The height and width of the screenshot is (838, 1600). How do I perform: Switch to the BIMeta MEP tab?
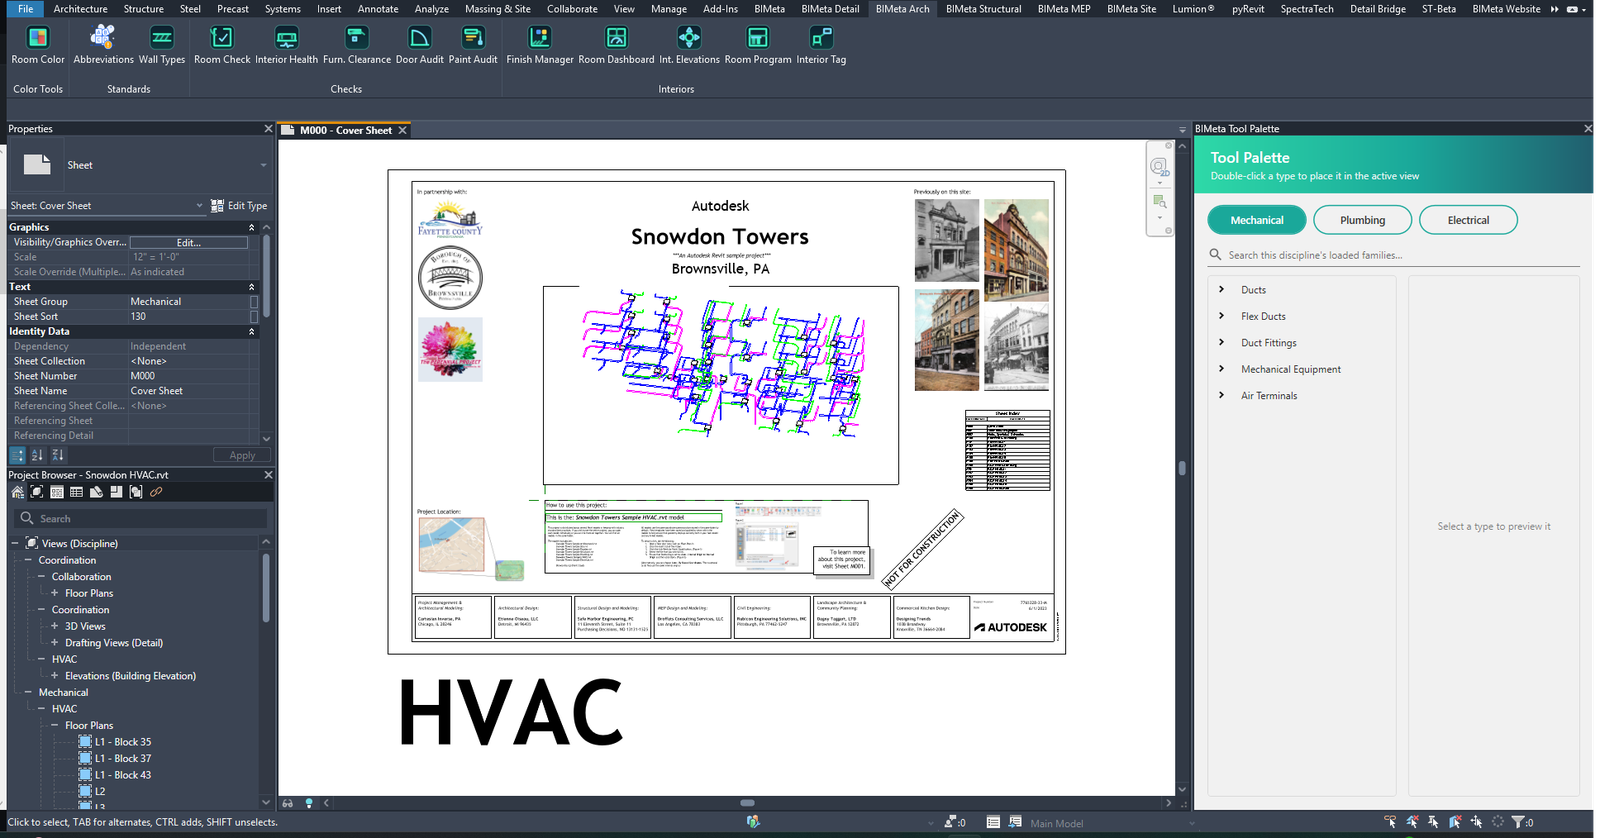[x=1064, y=9]
